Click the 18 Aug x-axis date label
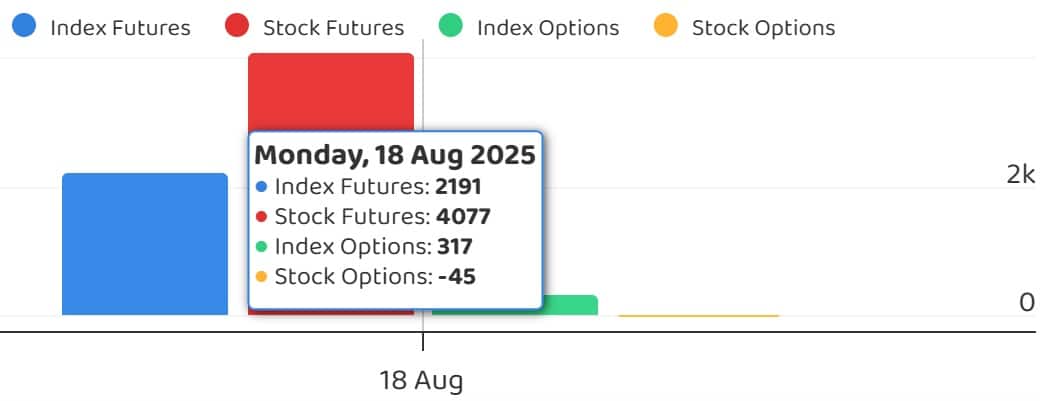 click(421, 381)
